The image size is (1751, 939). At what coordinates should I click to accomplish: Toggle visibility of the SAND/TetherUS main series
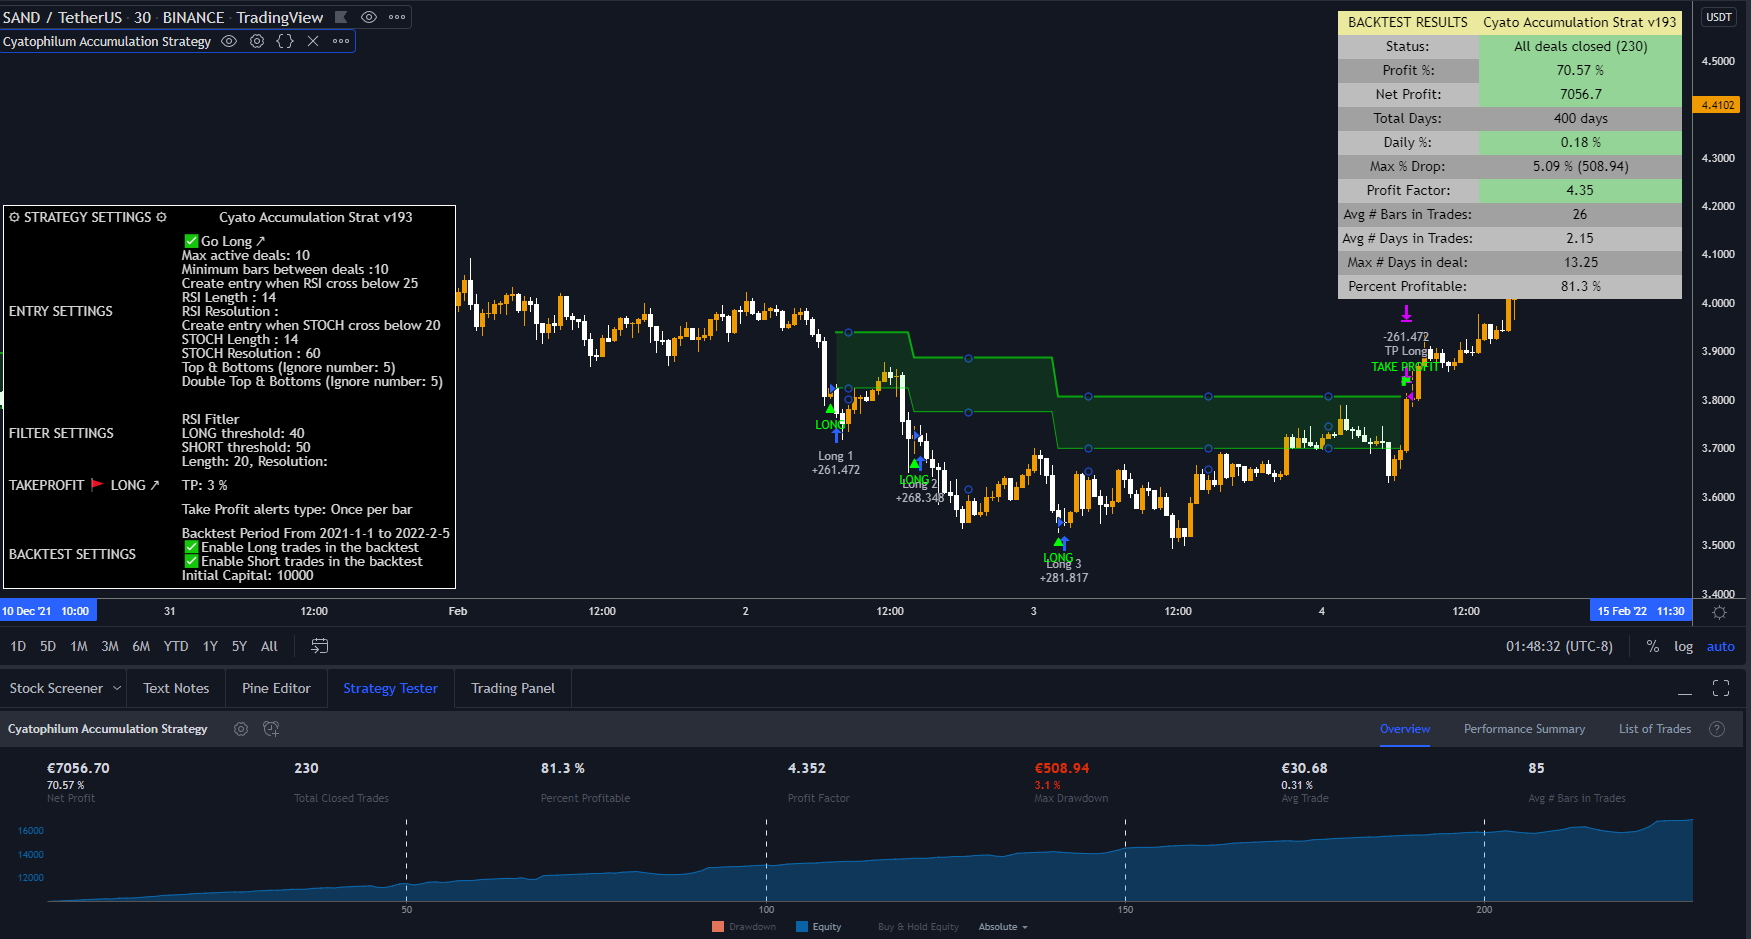click(x=369, y=17)
